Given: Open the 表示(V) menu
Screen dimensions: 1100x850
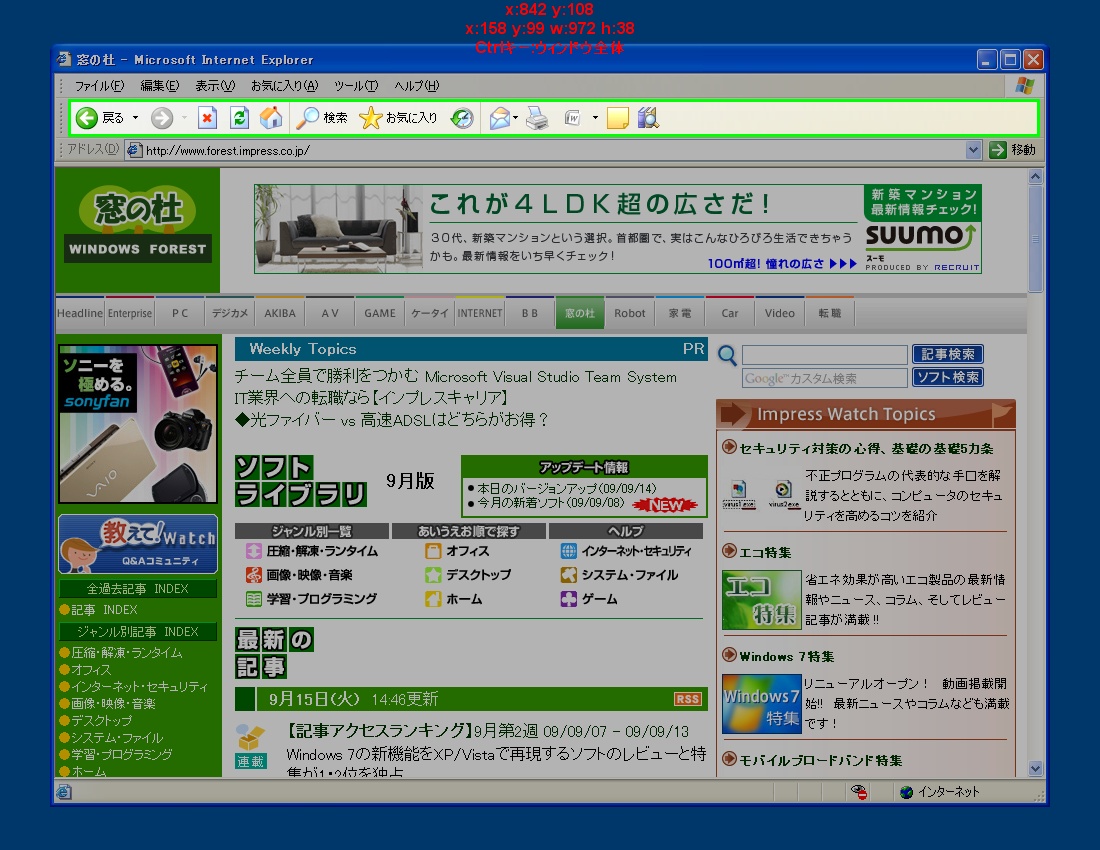Looking at the screenshot, I should click(215, 86).
